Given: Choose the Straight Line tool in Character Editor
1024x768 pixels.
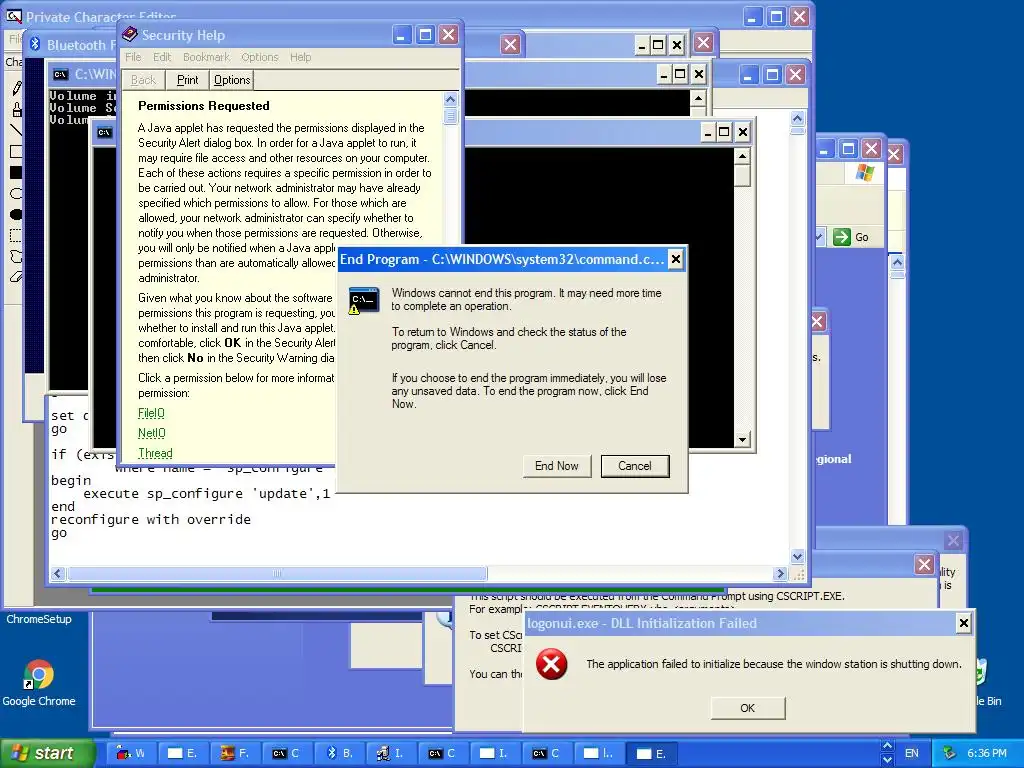Looking at the screenshot, I should click(16, 130).
